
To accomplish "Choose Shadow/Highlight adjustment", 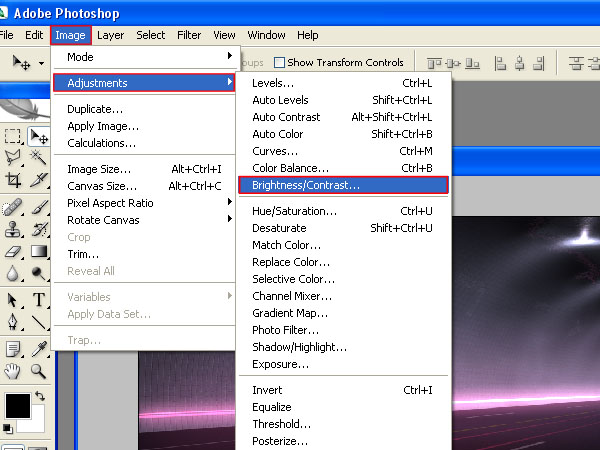I will point(343,347).
